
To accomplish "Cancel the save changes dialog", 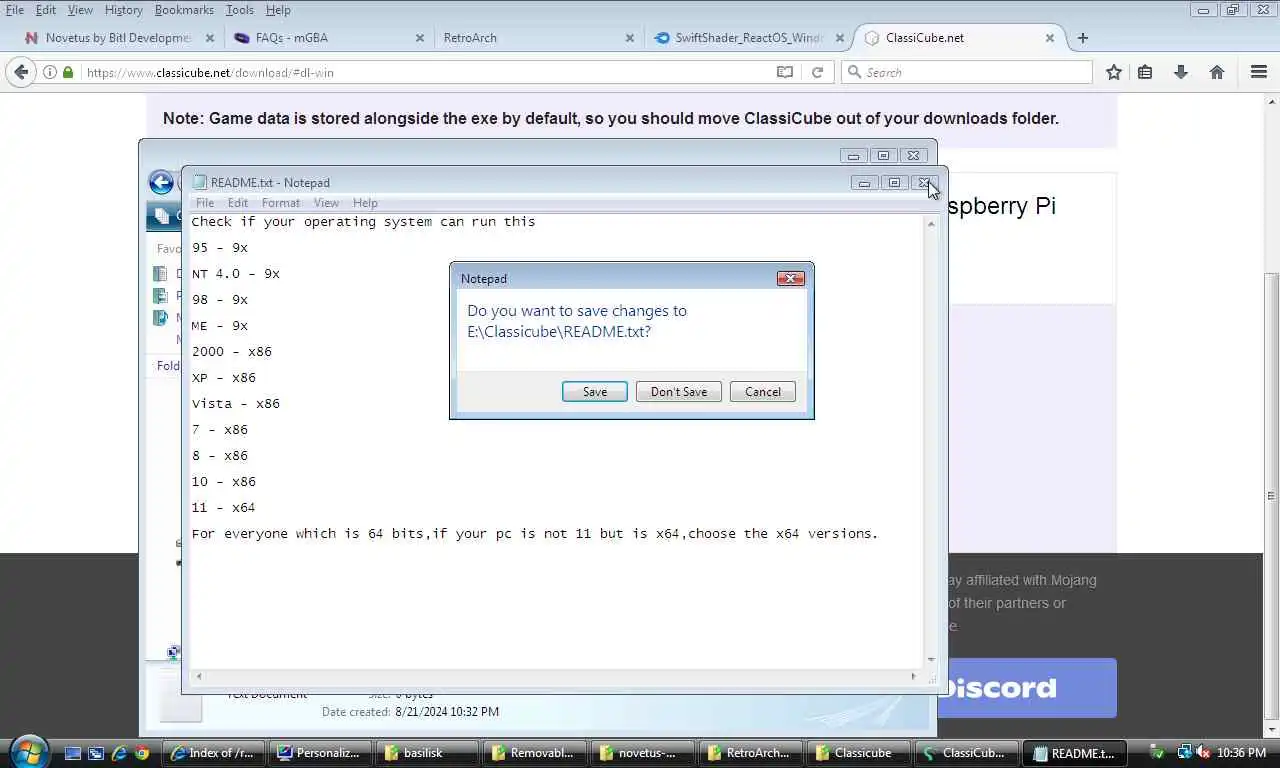I will 763,392.
